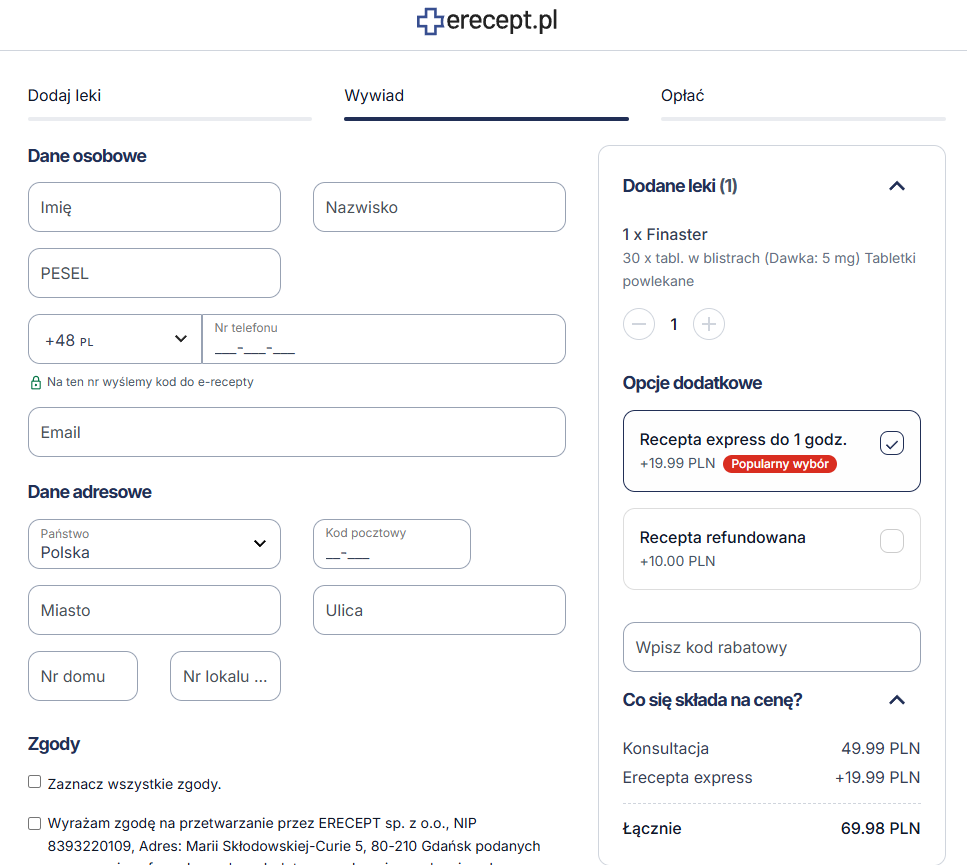This screenshot has width=967, height=865.
Task: Focus the Kod pocztowy field
Action: [x=392, y=544]
